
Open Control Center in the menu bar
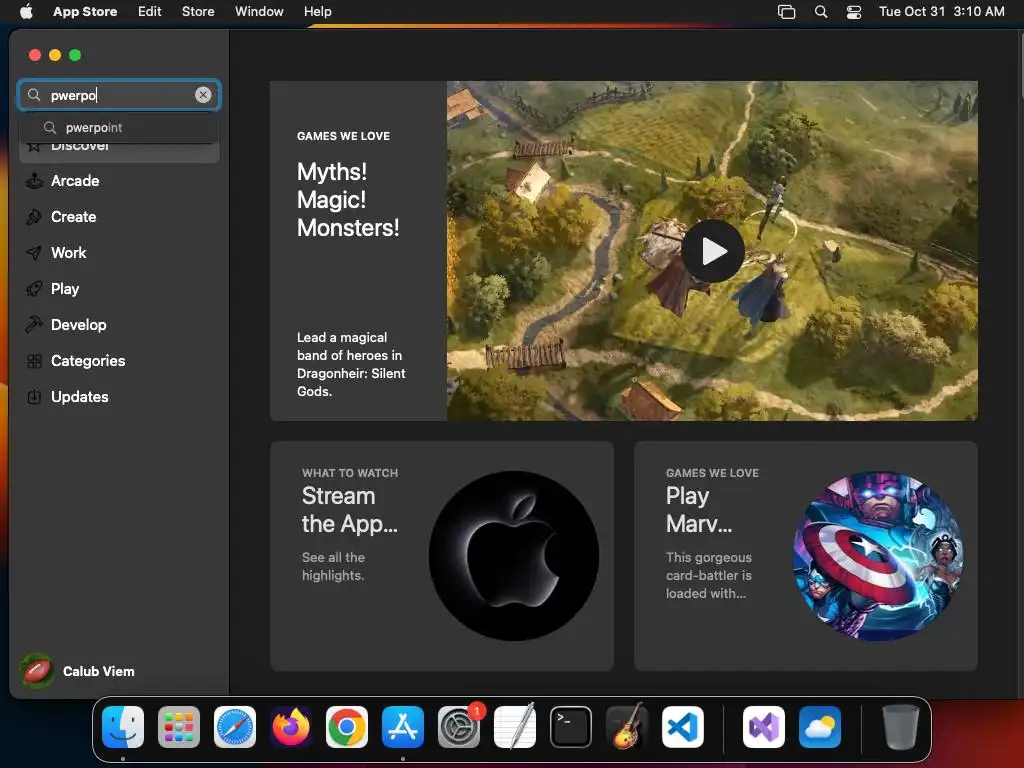click(x=854, y=12)
